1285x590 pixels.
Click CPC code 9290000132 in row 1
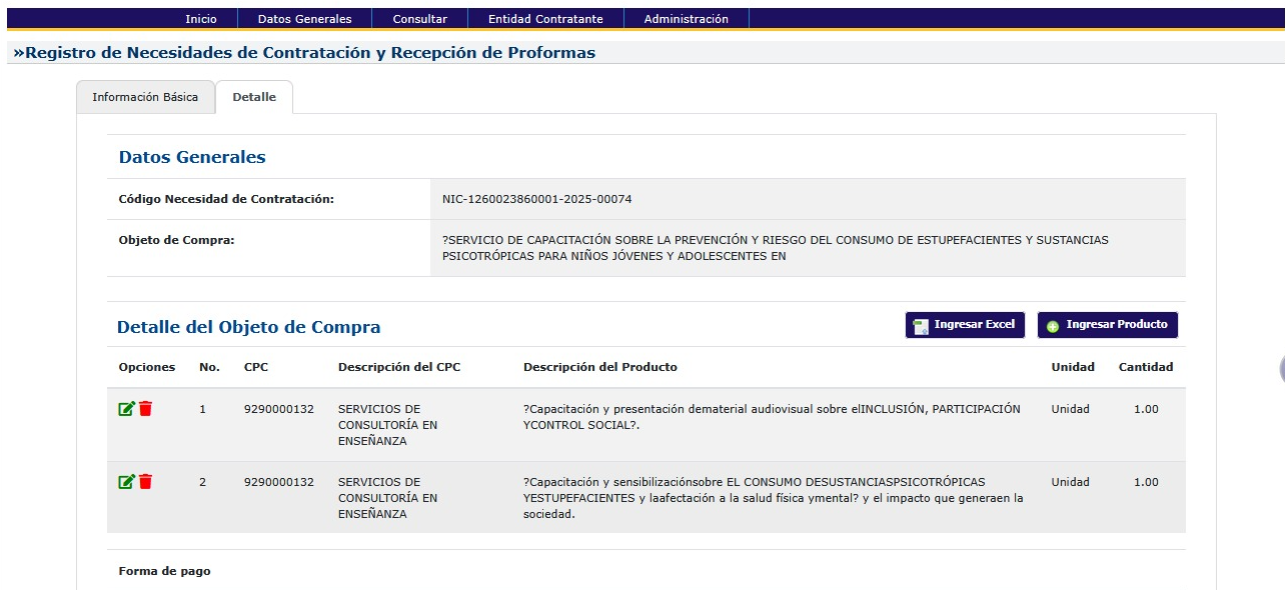278,409
